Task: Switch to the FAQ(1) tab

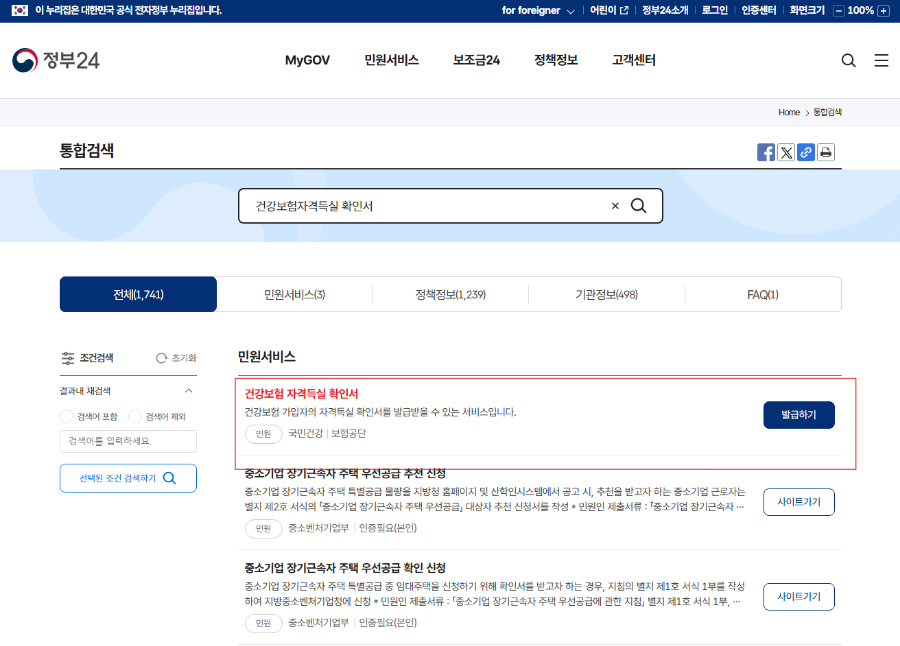Action: [763, 294]
